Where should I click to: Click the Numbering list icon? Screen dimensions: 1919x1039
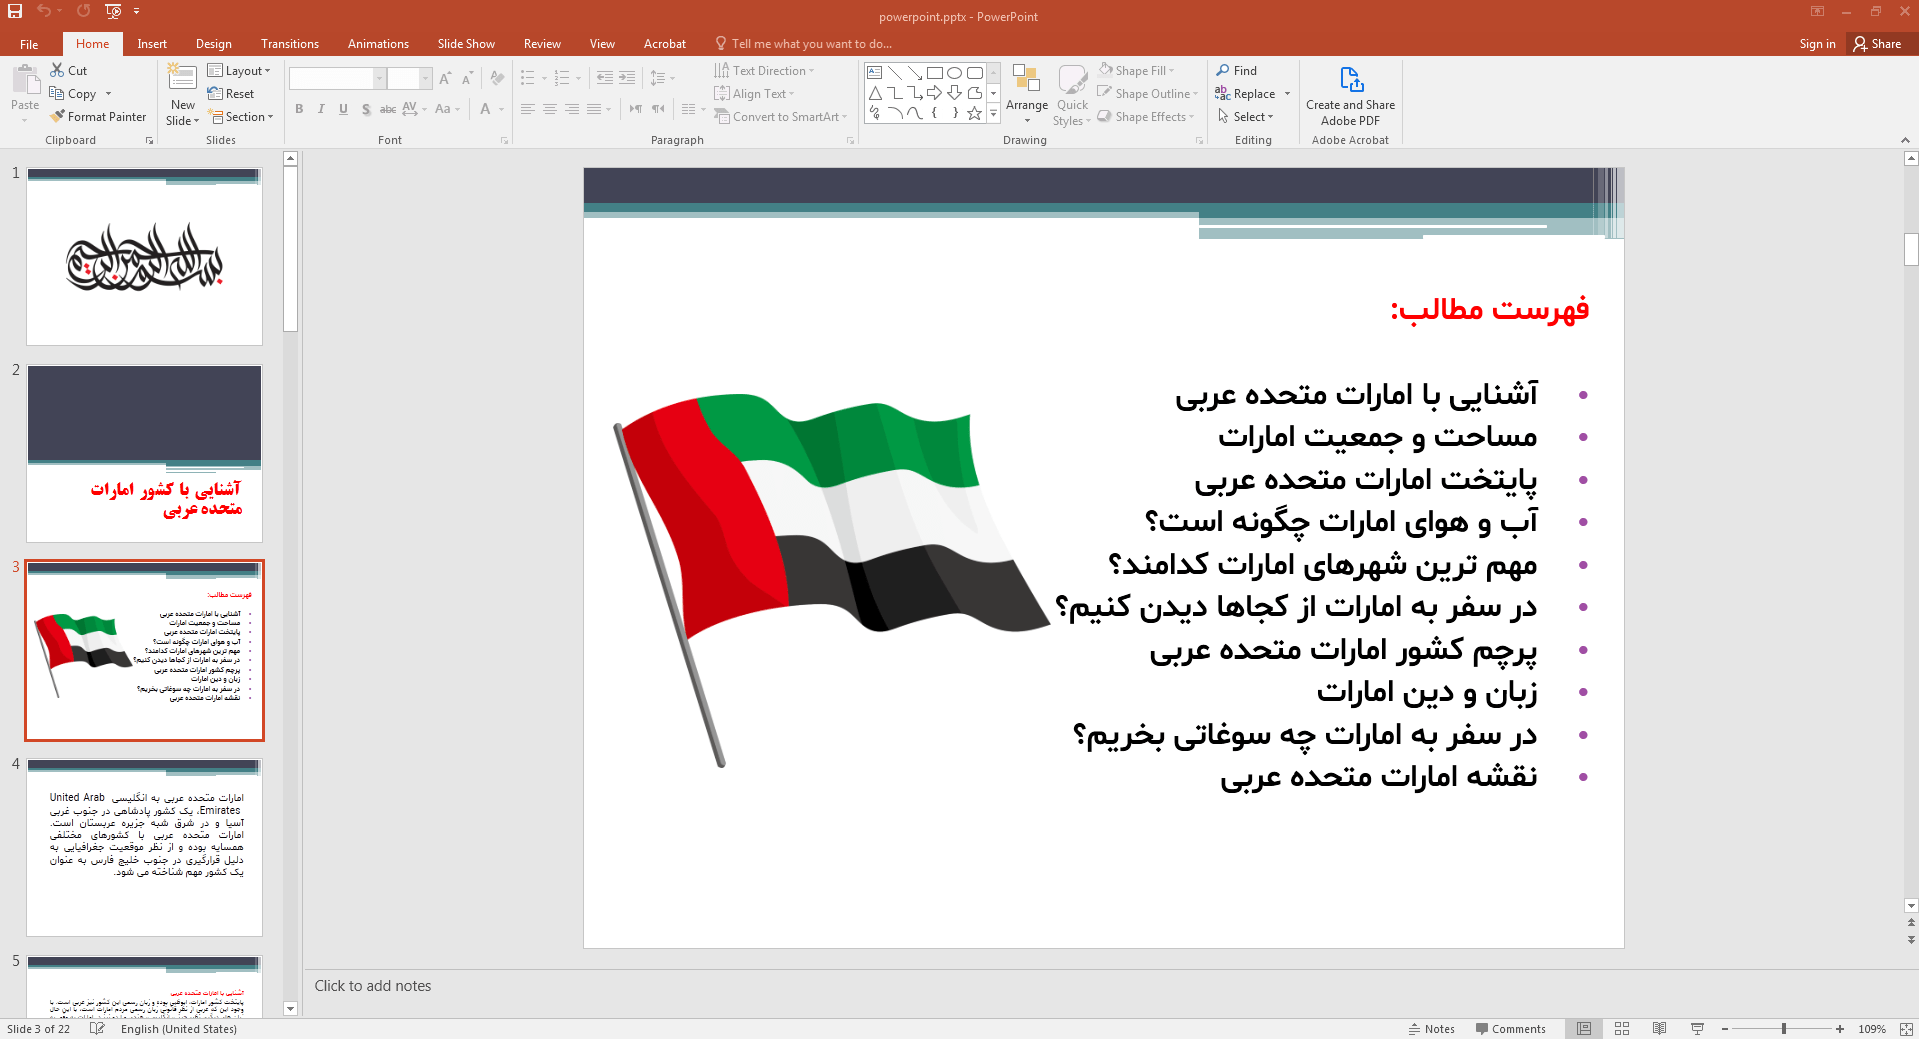point(562,78)
